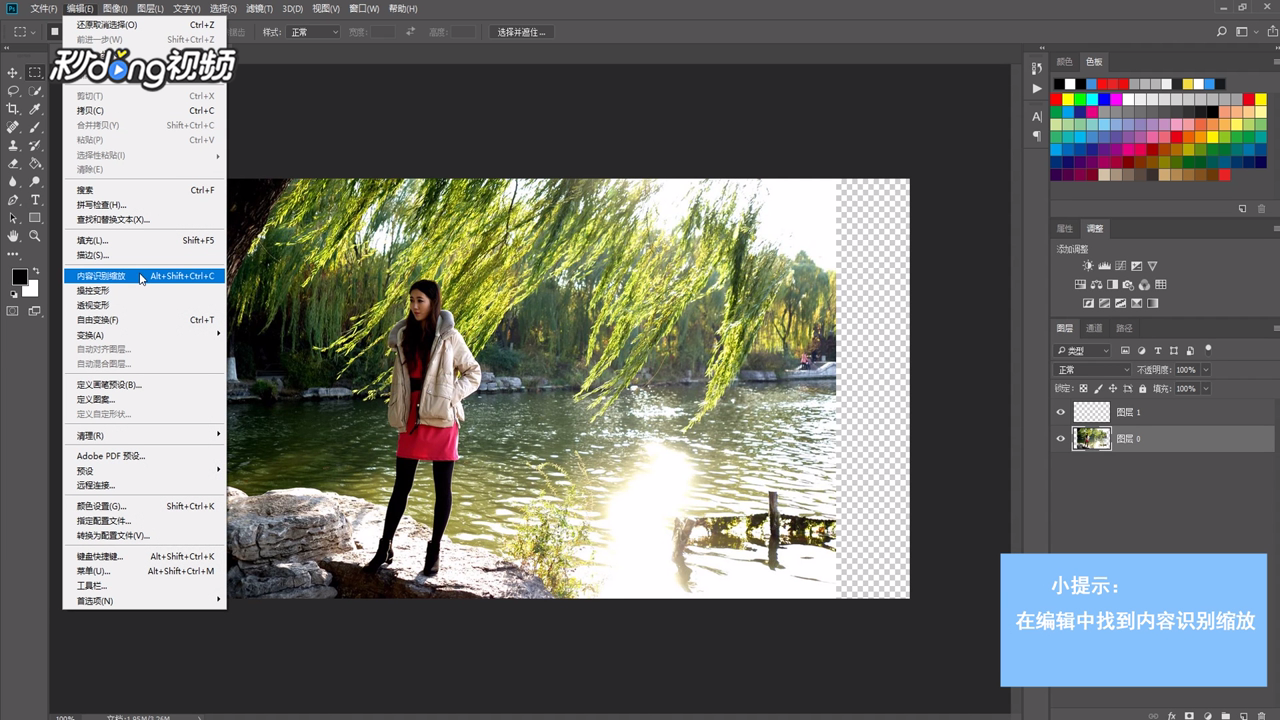Viewport: 1280px width, 720px height.
Task: Switch to the 通道 tab
Action: click(1094, 328)
